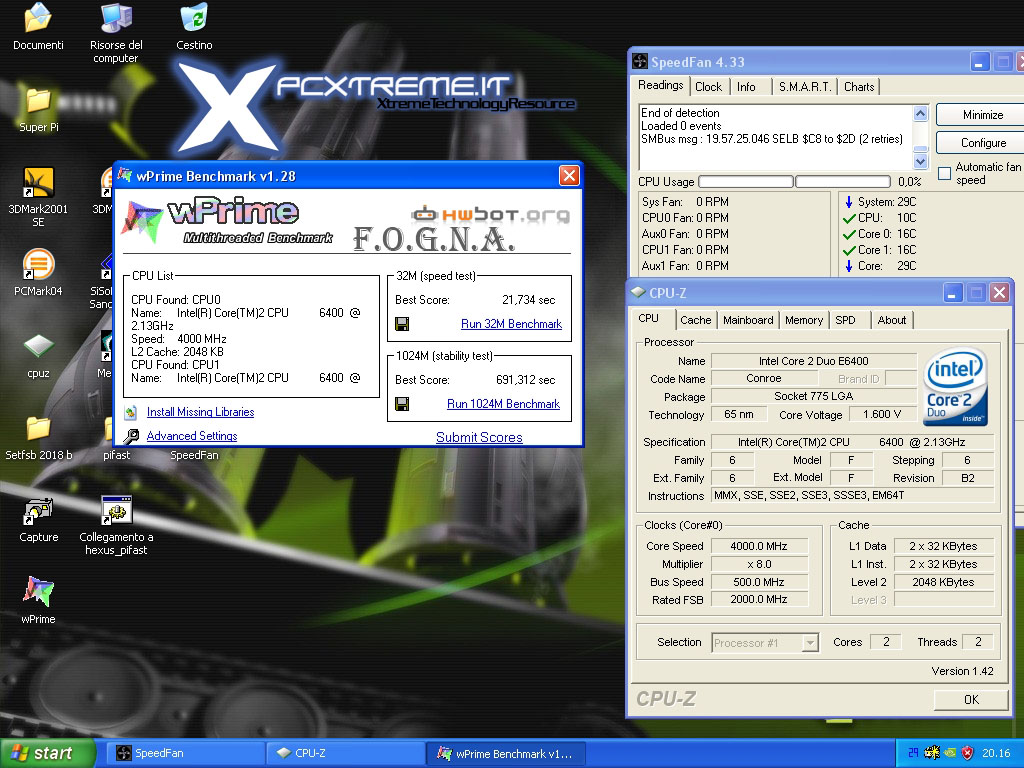Open SpeedFan Charts tab

click(859, 87)
